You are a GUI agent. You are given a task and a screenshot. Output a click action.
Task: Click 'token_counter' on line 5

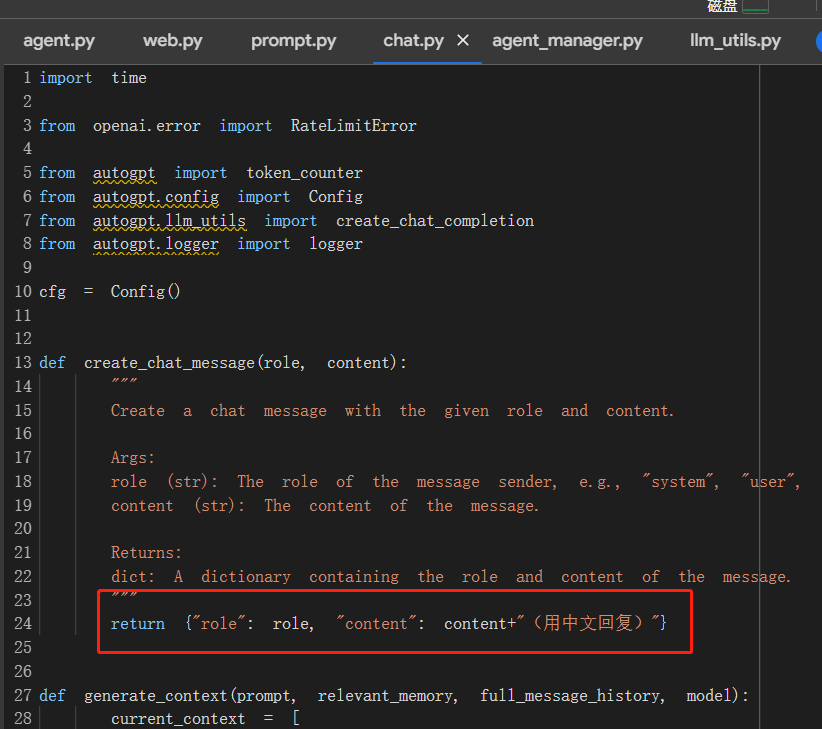304,173
